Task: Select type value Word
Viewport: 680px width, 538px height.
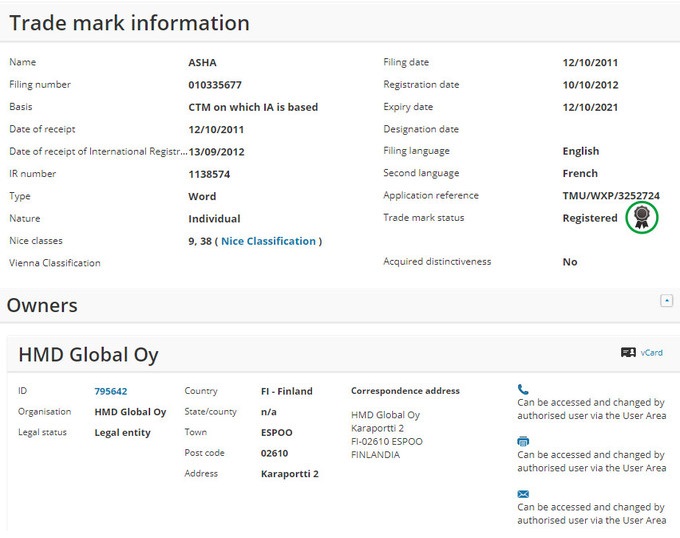Action: [202, 196]
